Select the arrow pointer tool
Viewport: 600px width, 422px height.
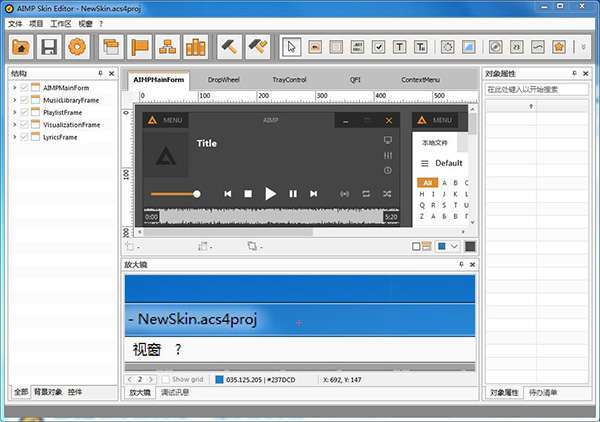coord(291,46)
